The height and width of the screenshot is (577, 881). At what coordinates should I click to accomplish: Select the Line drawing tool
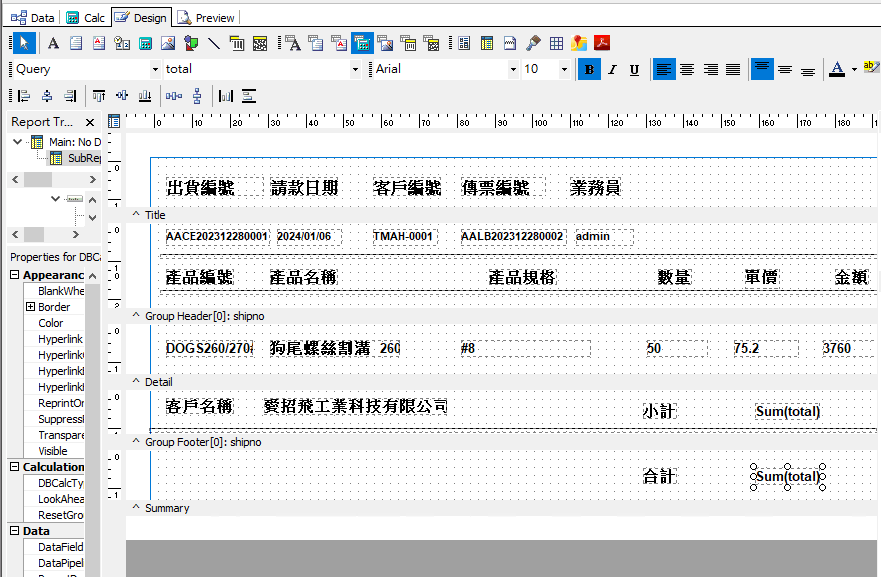tap(214, 43)
